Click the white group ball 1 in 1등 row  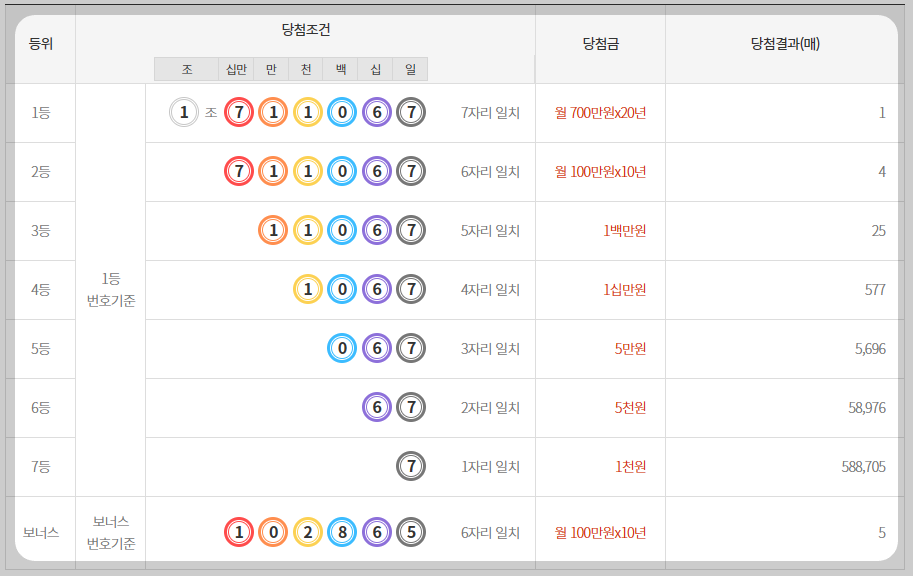(184, 112)
